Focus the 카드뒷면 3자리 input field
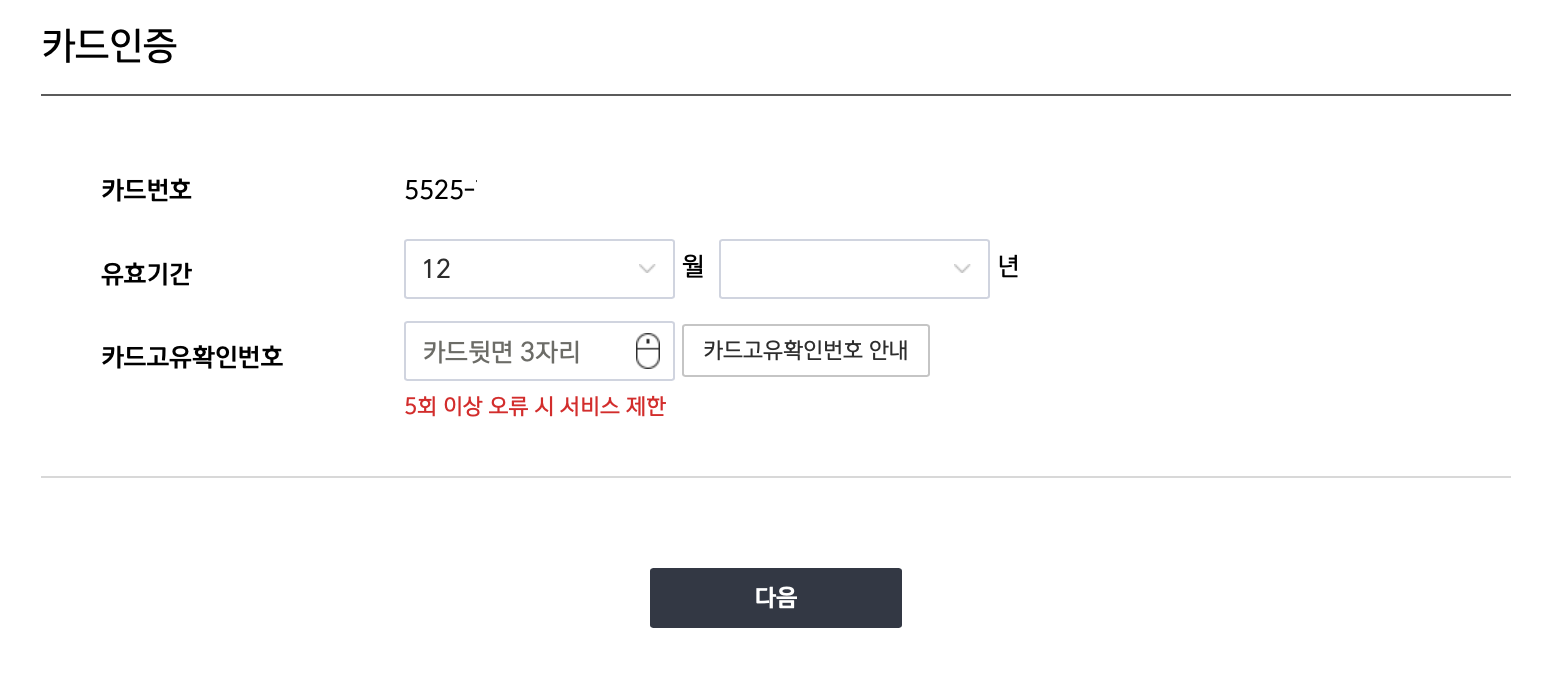The image size is (1544, 698). click(539, 351)
